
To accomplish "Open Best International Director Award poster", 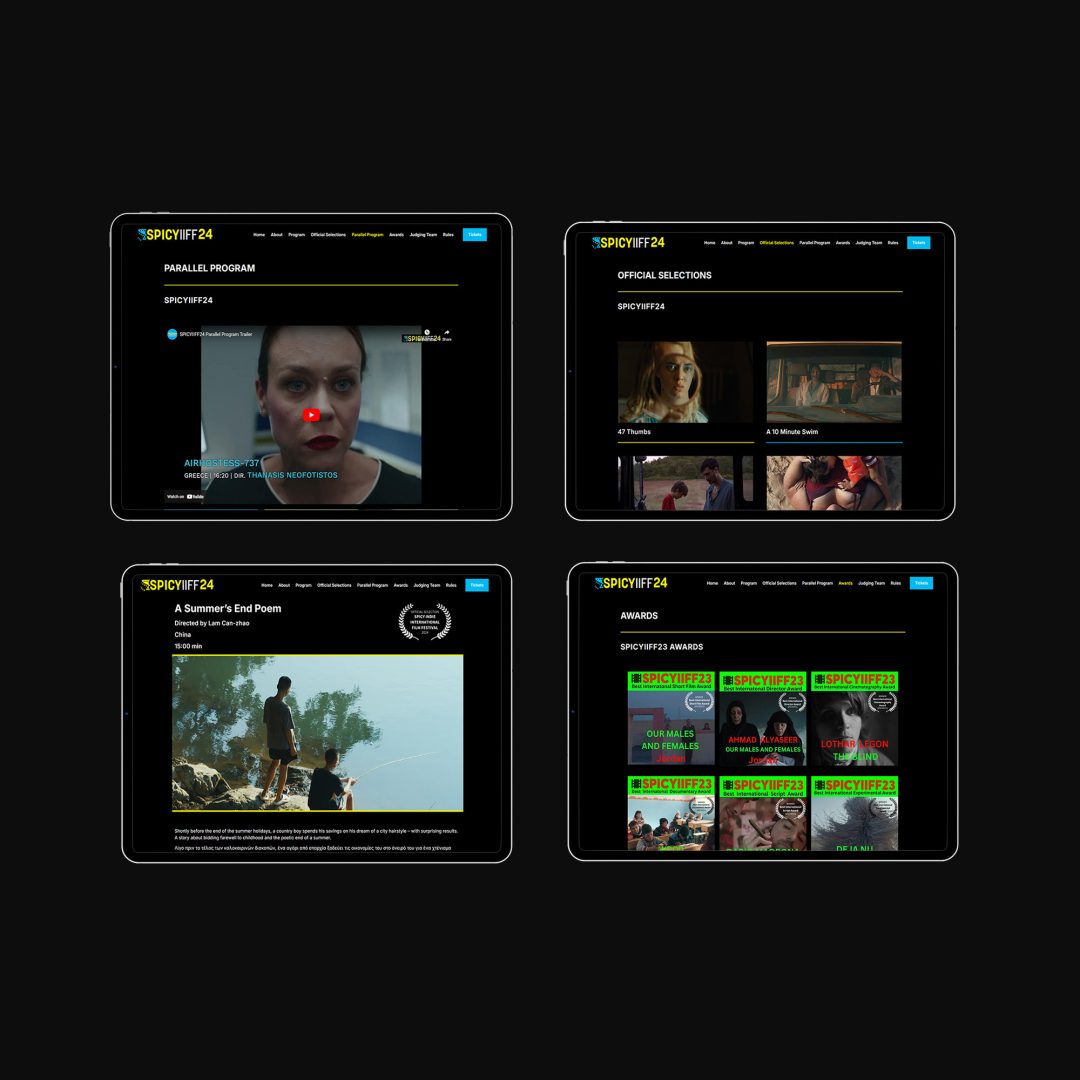I will [762, 718].
